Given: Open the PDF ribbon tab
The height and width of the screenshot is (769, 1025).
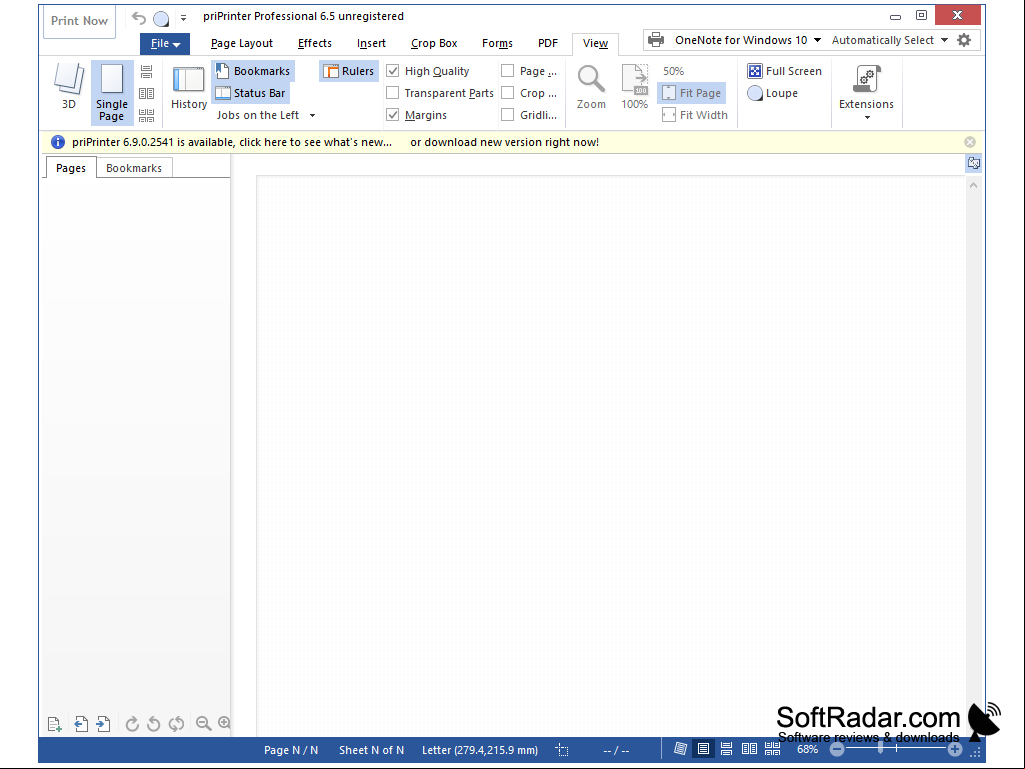Looking at the screenshot, I should pyautogui.click(x=548, y=43).
